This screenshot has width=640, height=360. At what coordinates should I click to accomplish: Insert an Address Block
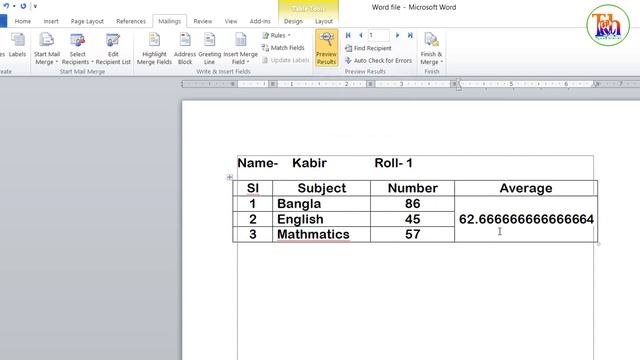coord(185,49)
